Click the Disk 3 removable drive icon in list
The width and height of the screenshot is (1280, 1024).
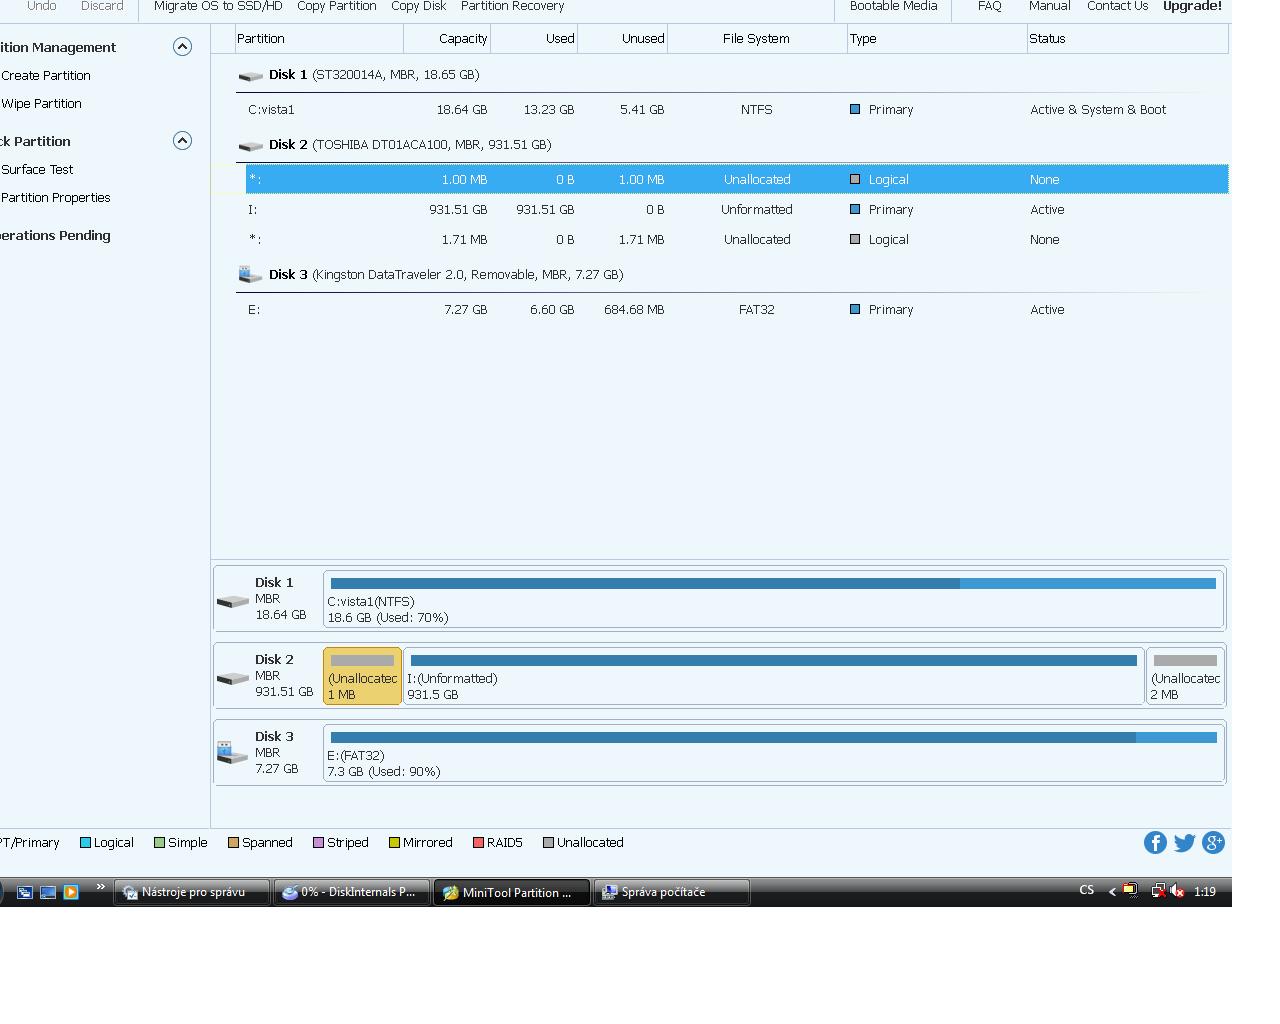(250, 275)
